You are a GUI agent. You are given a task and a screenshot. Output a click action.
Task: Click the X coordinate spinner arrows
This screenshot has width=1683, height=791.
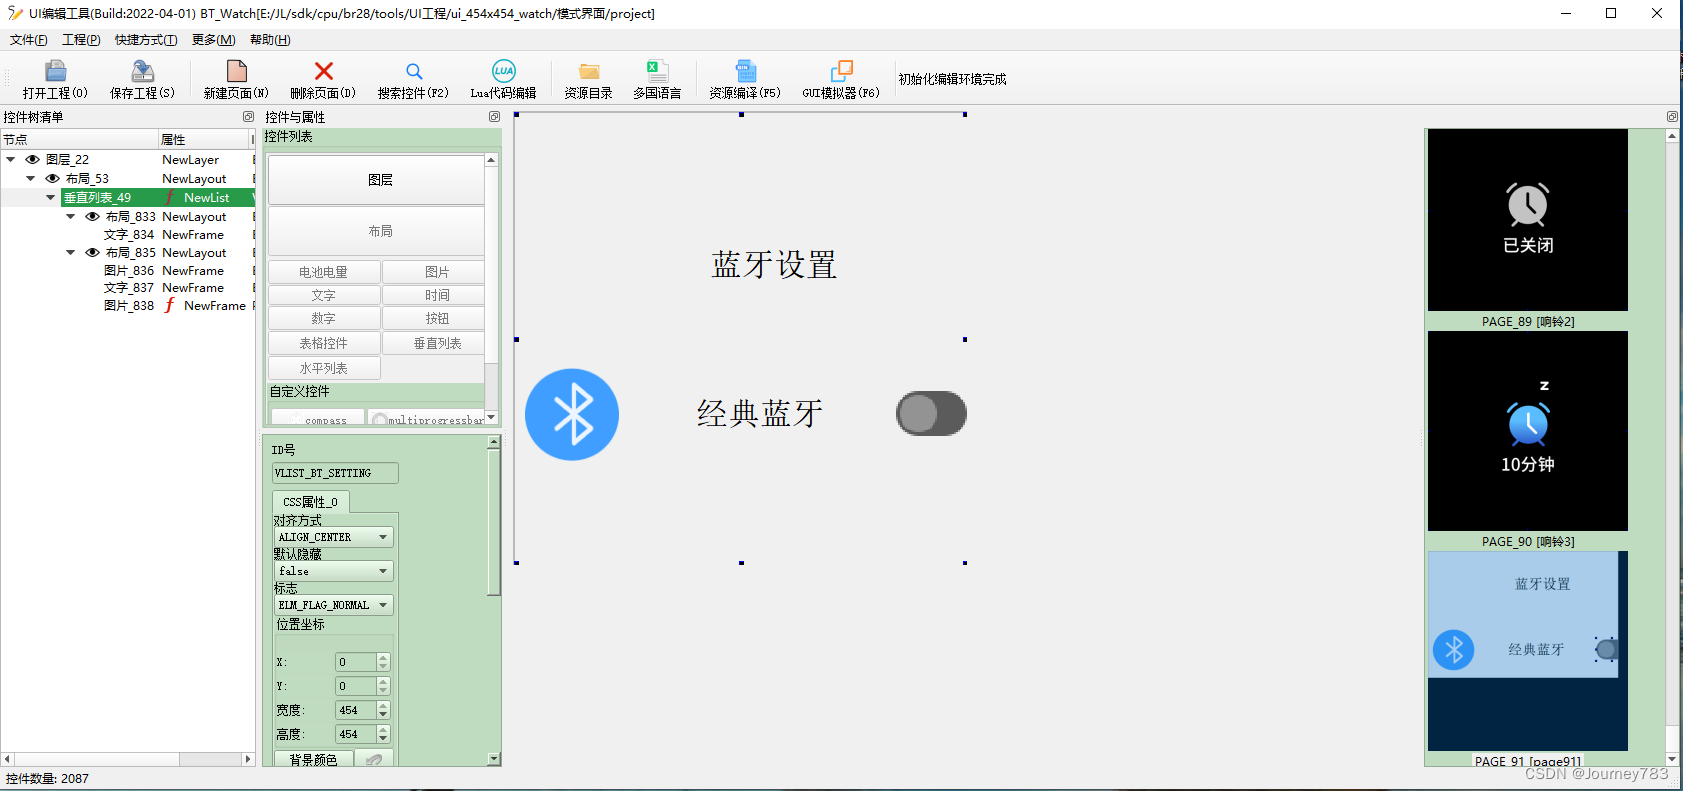383,662
